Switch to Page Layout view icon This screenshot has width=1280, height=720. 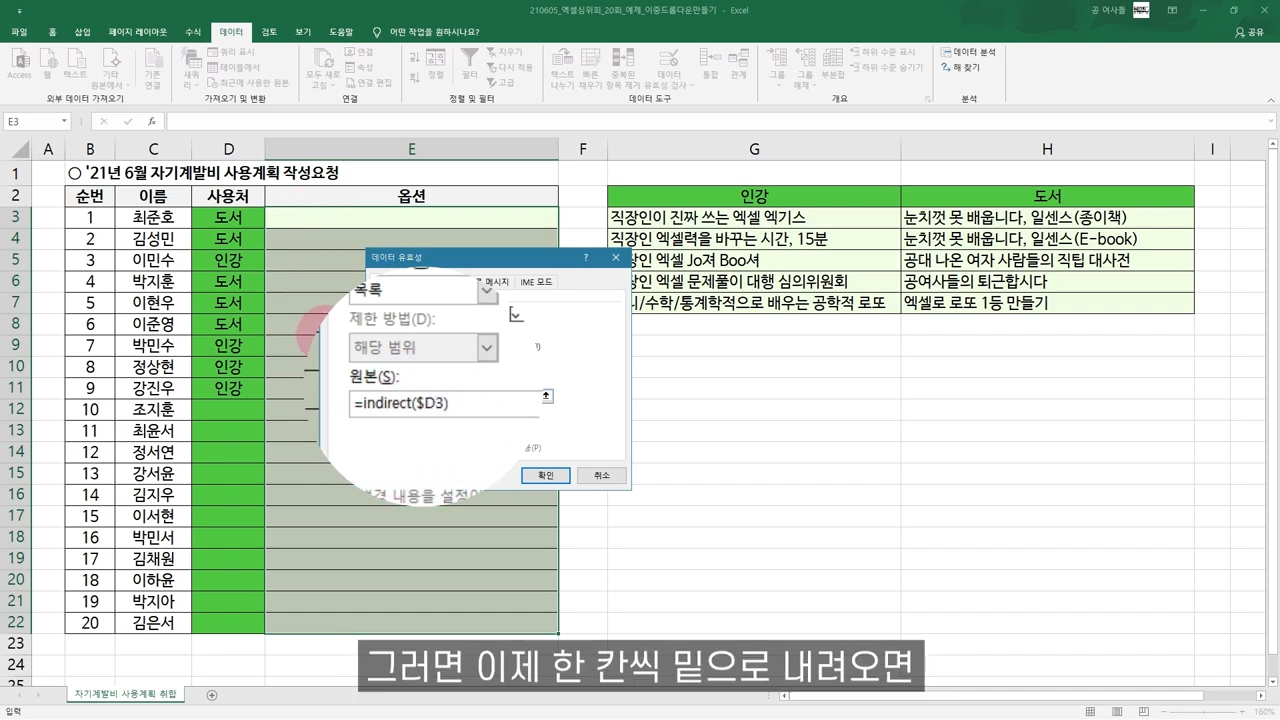coord(1118,712)
